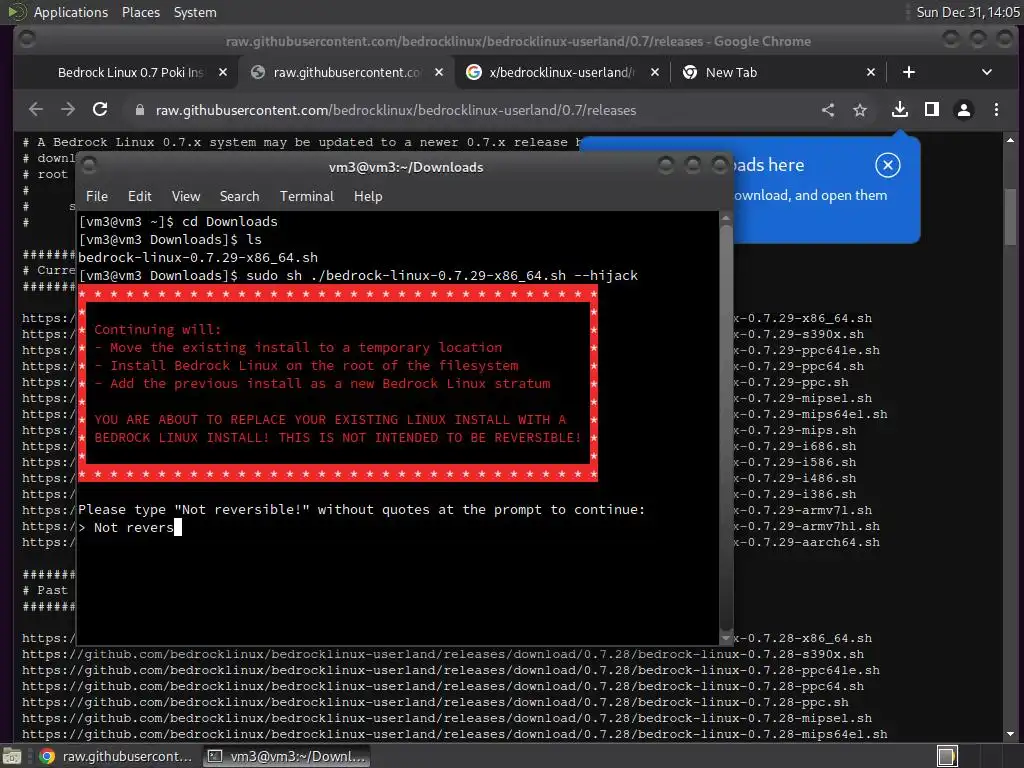Switch to x/bedrocklinux-userland Google tab

tap(562, 72)
